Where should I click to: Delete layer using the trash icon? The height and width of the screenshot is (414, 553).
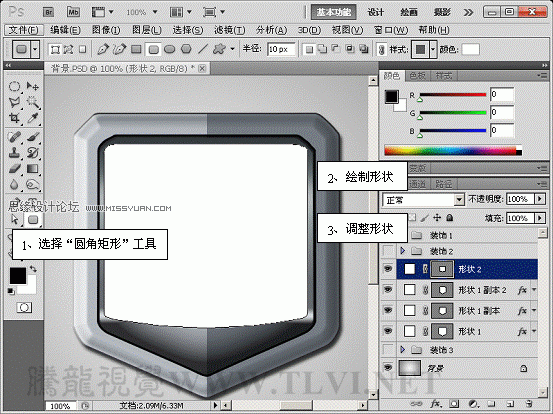coord(528,403)
